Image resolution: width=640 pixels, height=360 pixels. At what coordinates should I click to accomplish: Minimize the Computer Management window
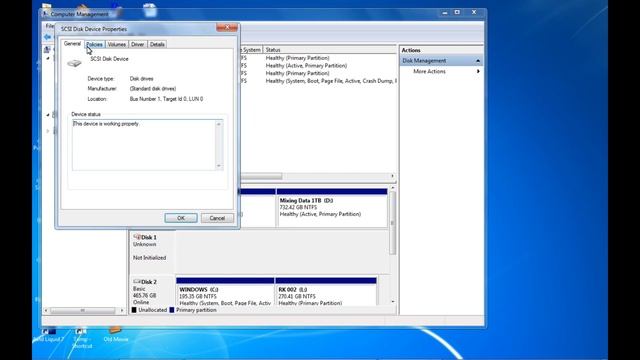[445, 13]
